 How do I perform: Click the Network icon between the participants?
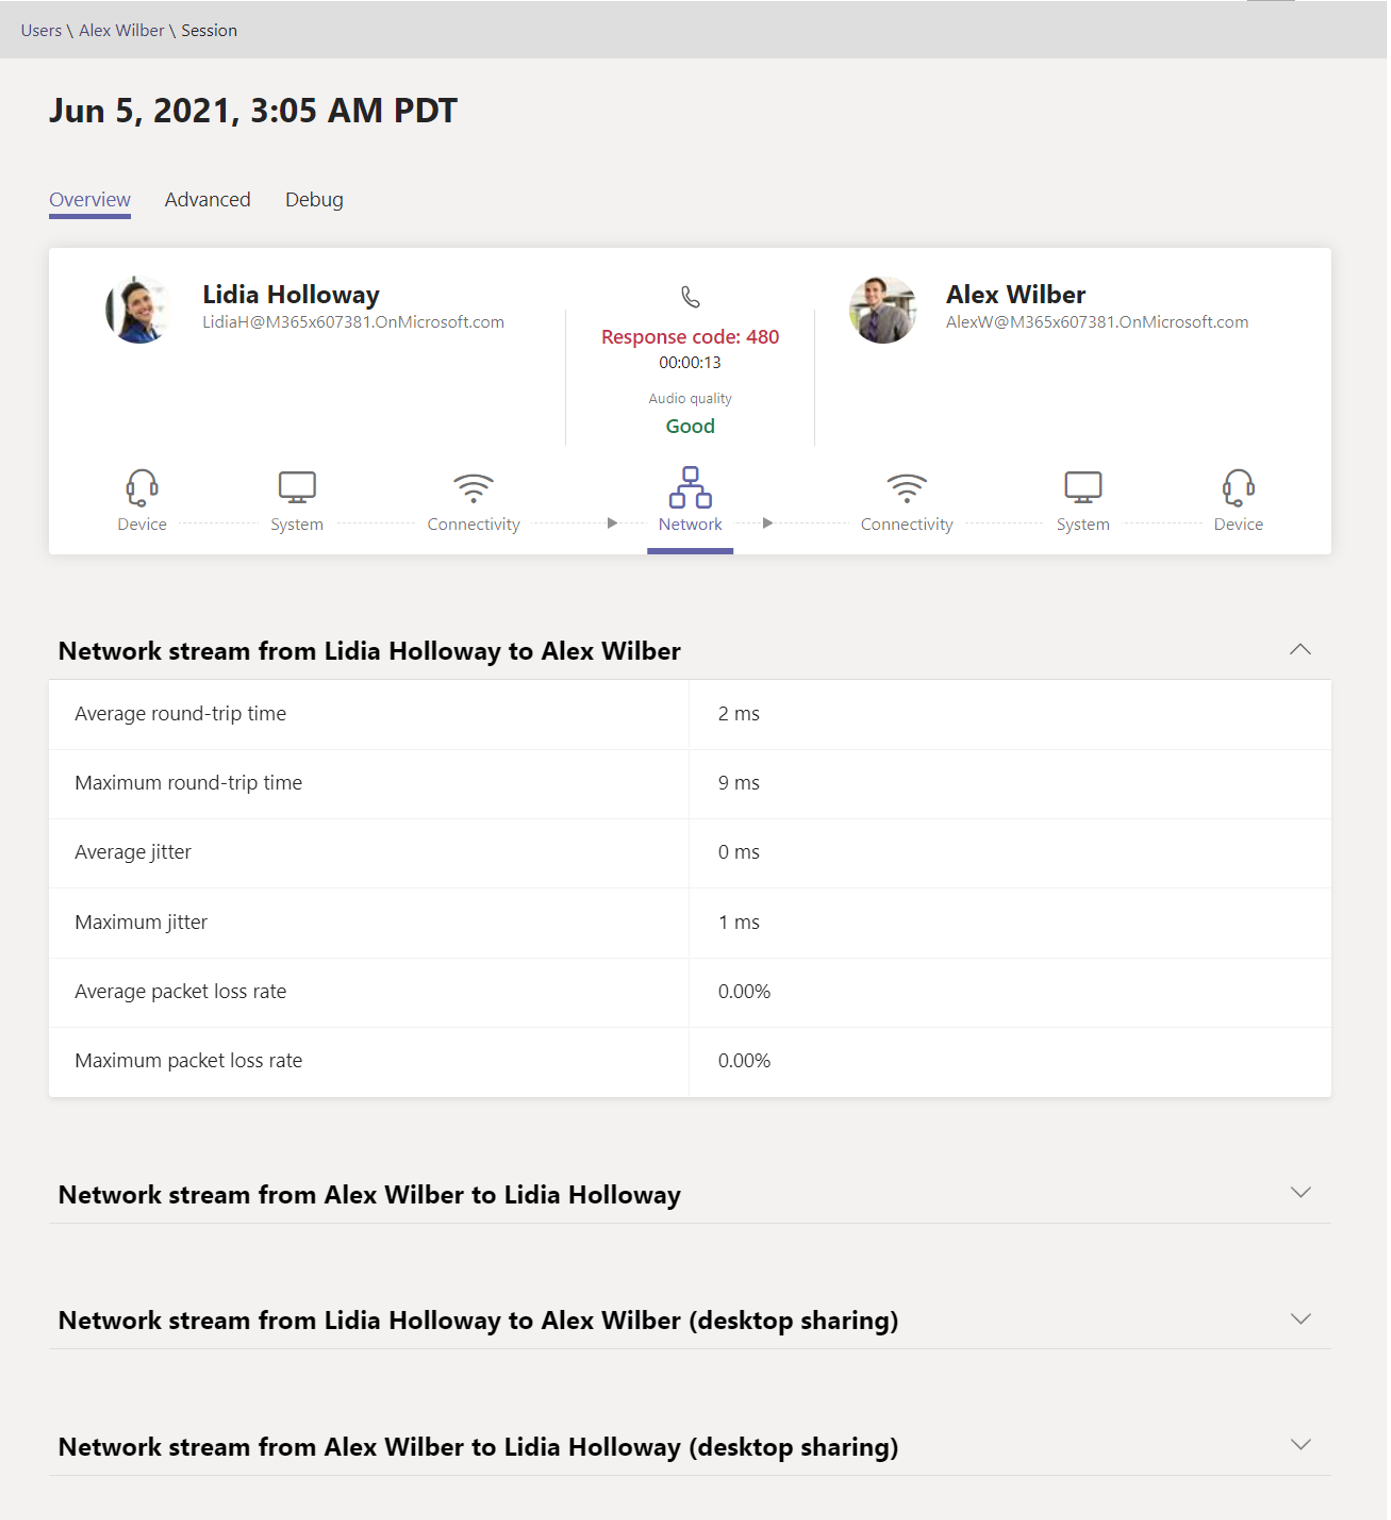pyautogui.click(x=689, y=489)
